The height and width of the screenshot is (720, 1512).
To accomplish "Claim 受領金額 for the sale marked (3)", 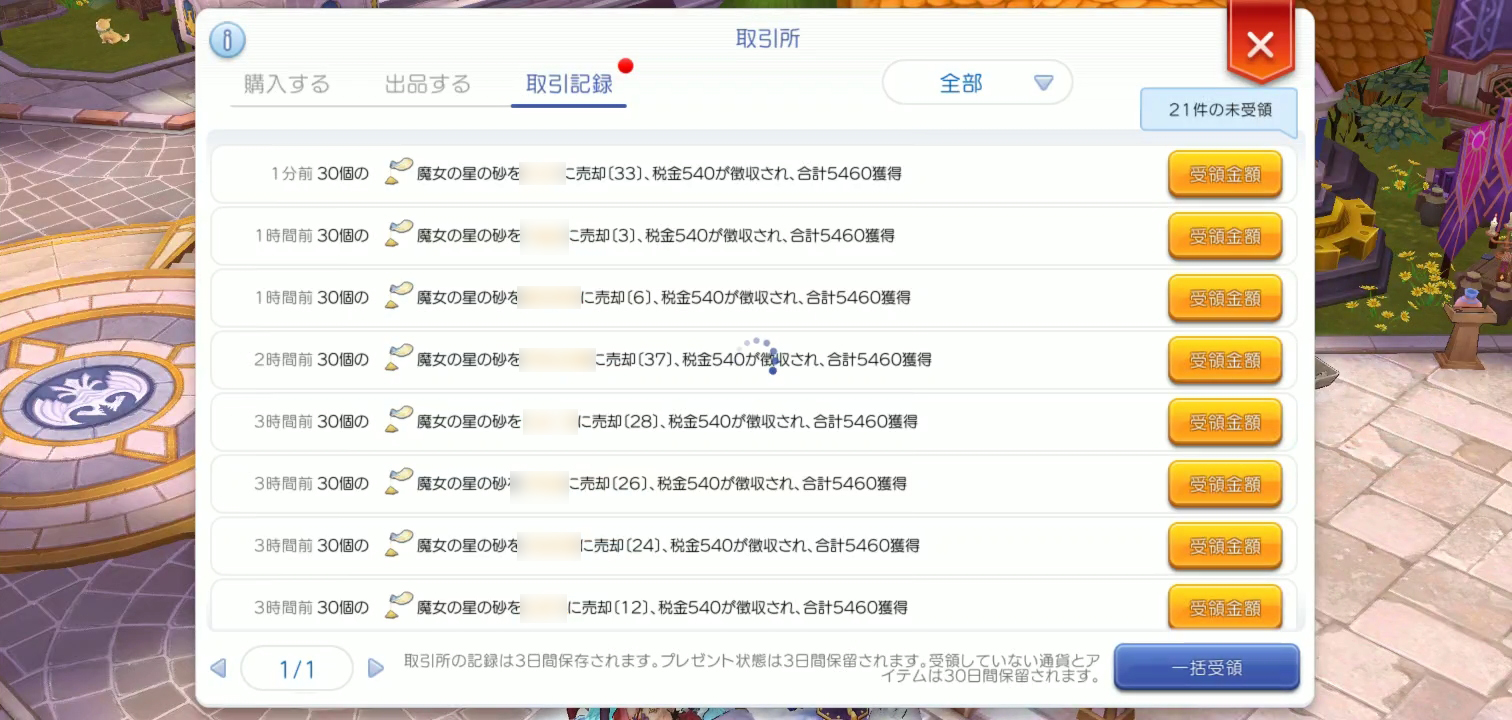I will coord(1225,236).
